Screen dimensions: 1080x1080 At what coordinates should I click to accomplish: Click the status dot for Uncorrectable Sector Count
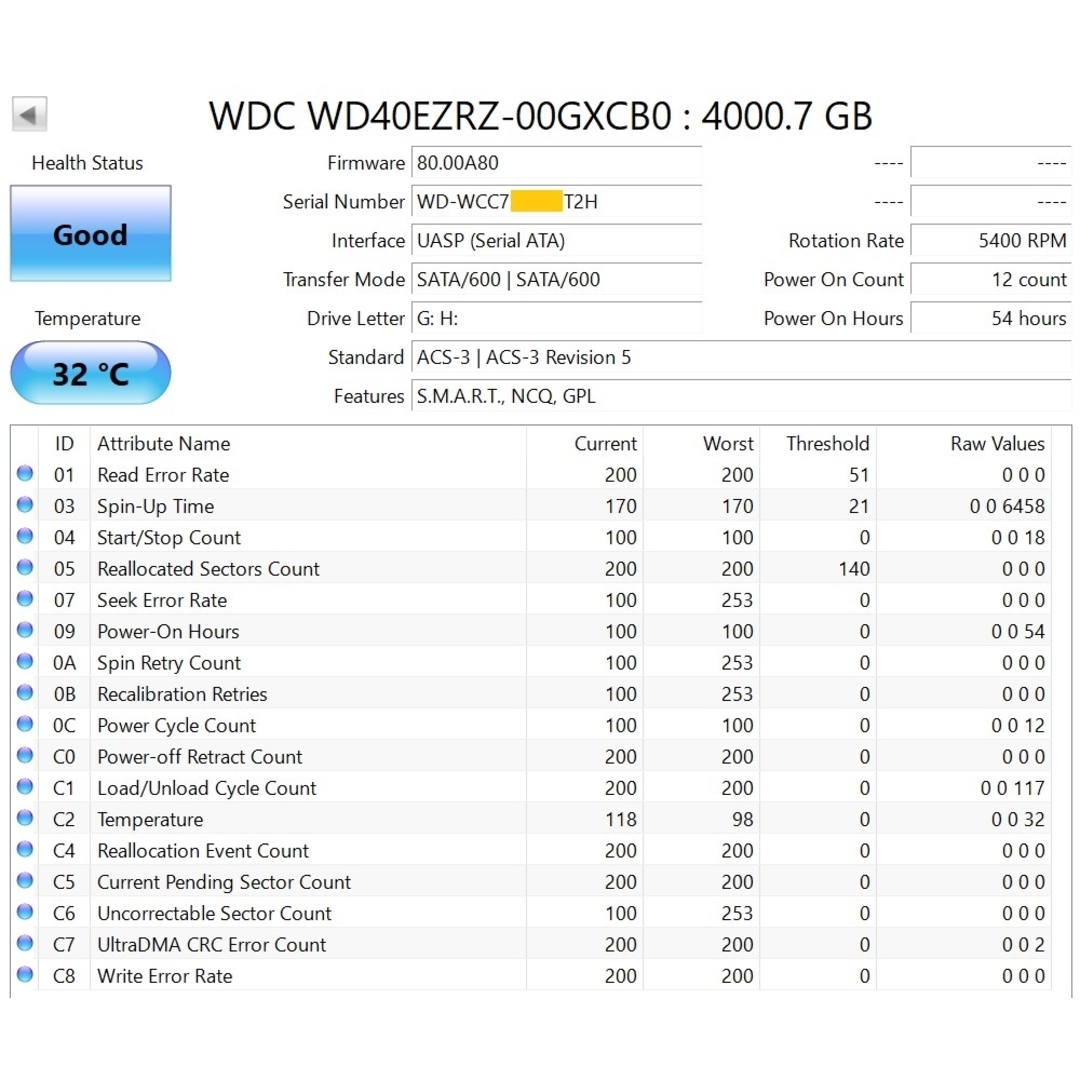[x=25, y=912]
